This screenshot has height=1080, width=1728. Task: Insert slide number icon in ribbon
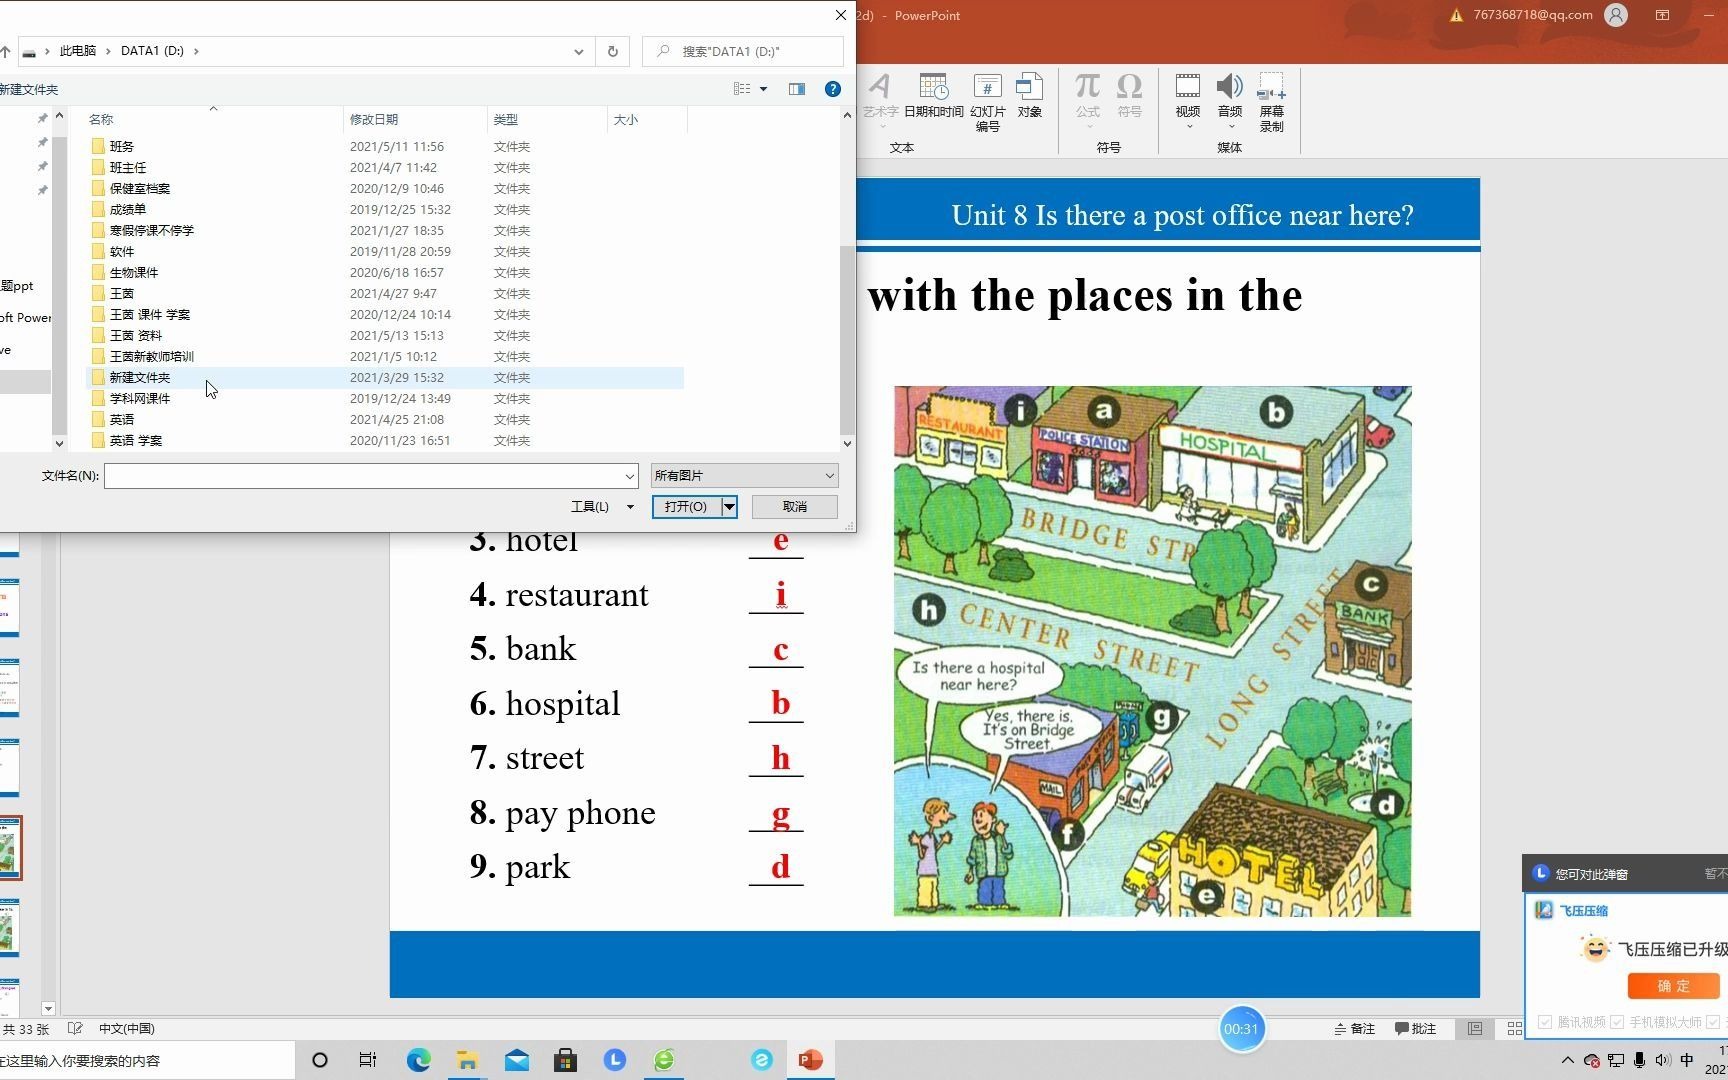coord(987,103)
